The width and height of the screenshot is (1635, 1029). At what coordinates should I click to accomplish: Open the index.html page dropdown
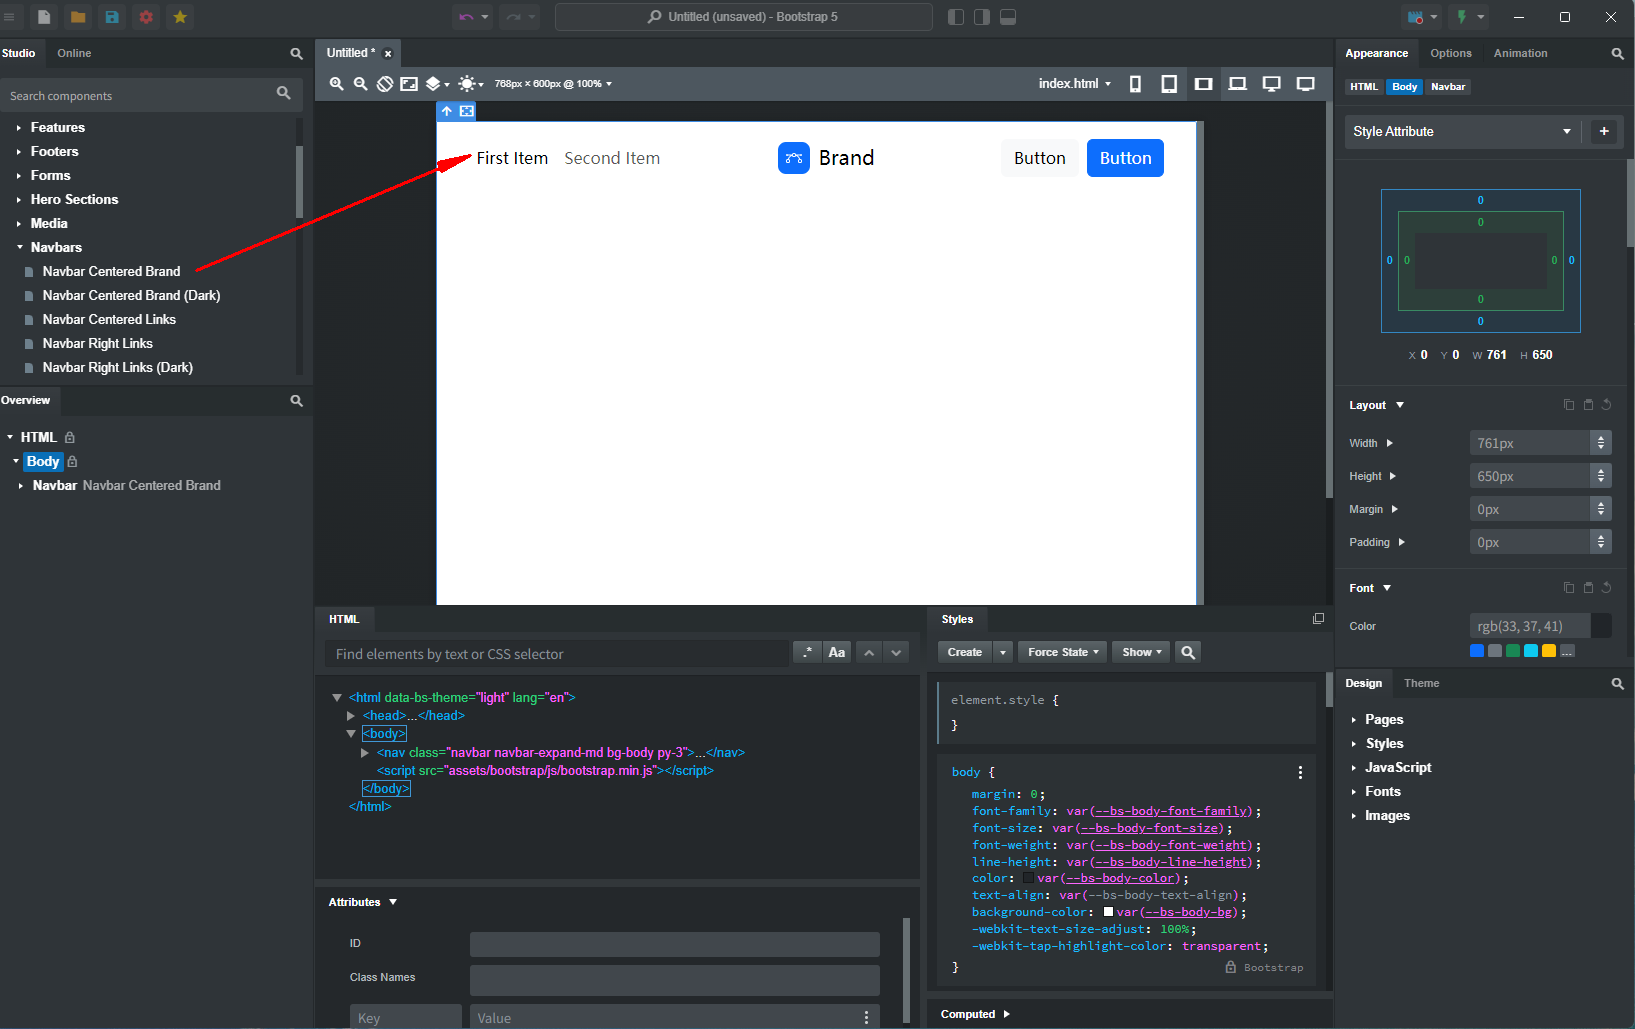(x=1075, y=84)
